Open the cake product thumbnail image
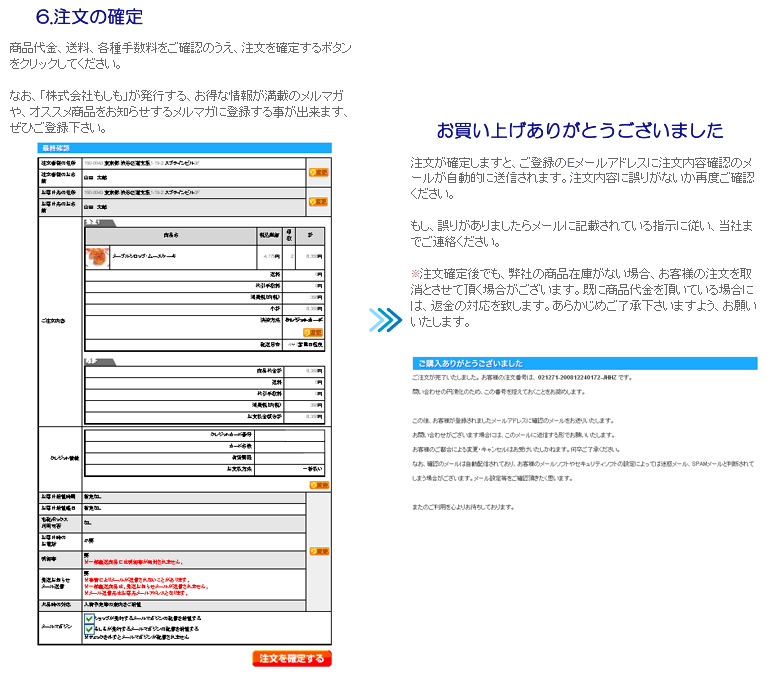 [x=97, y=255]
